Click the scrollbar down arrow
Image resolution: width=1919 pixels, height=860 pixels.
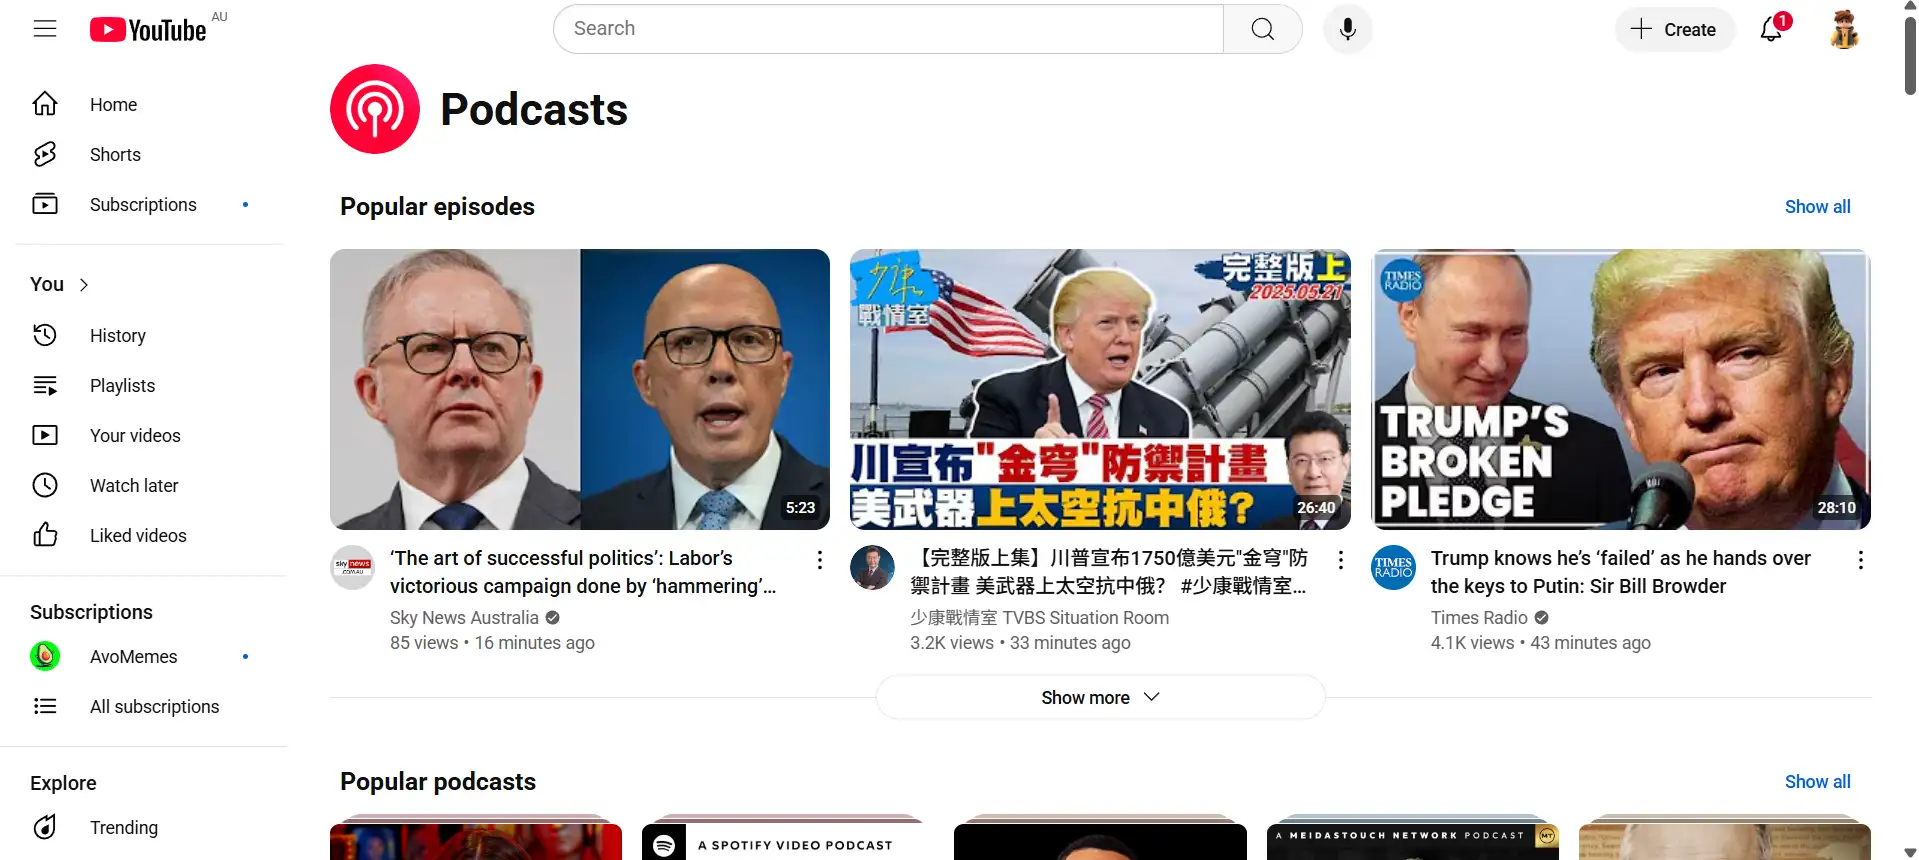(1910, 853)
